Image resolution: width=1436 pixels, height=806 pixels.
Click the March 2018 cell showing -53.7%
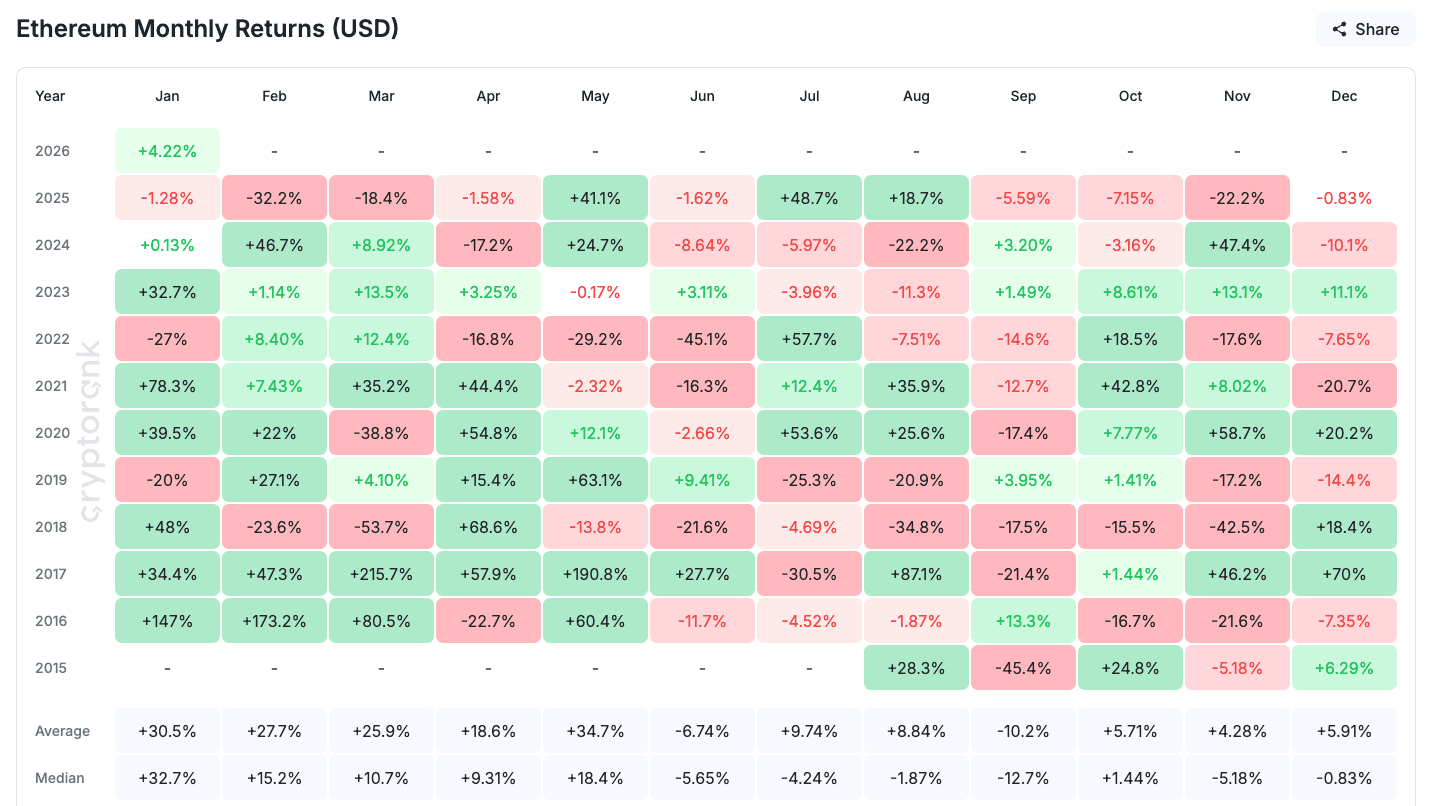tap(381, 527)
